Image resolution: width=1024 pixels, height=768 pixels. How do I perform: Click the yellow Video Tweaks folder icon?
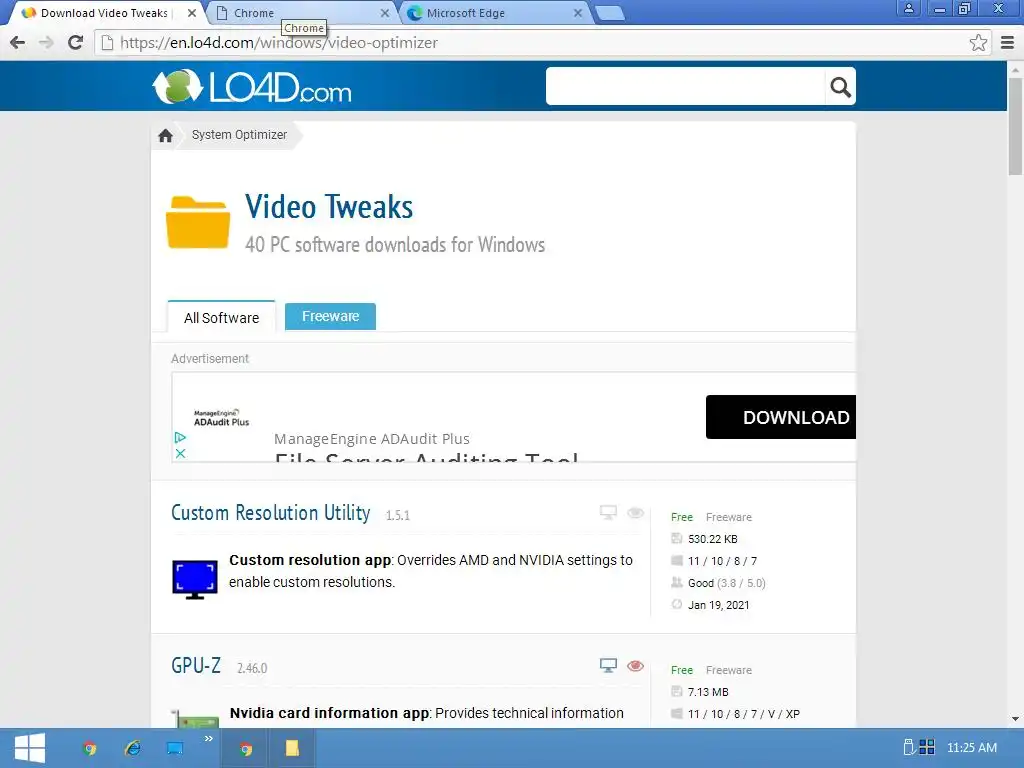click(x=198, y=222)
